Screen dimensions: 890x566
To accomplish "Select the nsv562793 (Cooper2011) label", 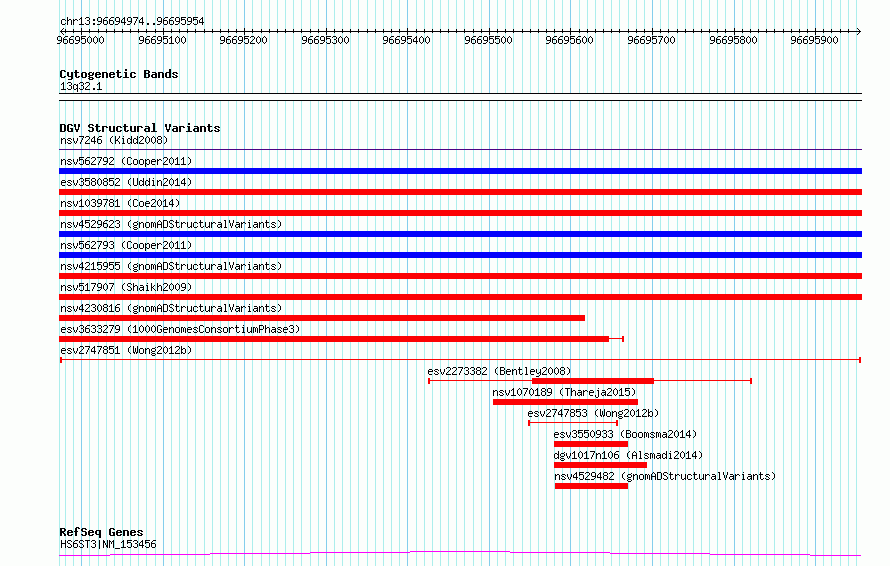I will (x=126, y=245).
